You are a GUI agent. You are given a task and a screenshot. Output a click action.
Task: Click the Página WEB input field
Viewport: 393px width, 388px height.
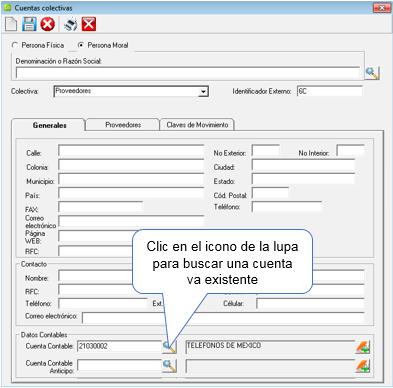pyautogui.click(x=96, y=236)
